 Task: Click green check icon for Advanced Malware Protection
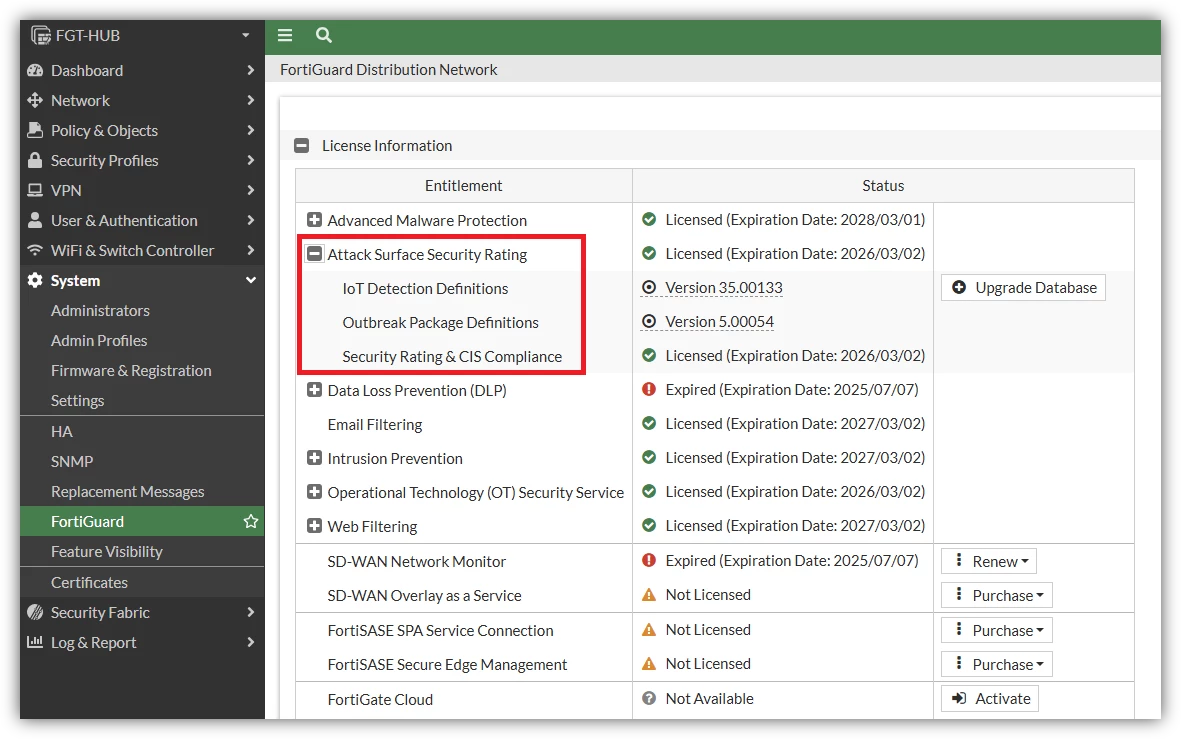coord(648,219)
